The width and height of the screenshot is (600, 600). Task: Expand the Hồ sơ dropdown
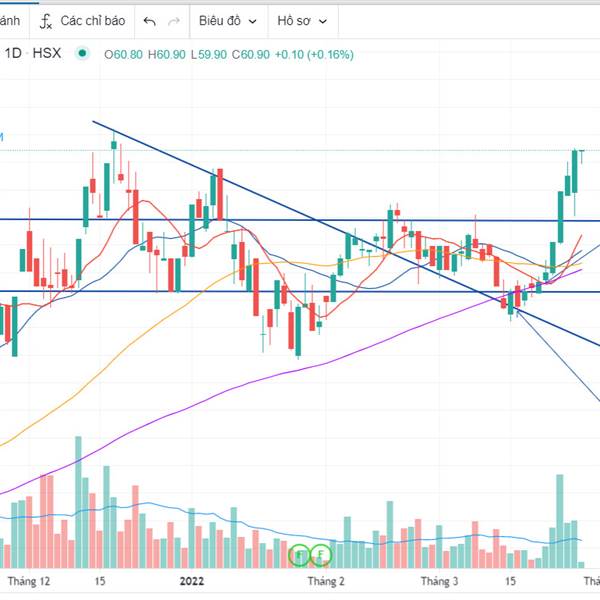coord(302,21)
